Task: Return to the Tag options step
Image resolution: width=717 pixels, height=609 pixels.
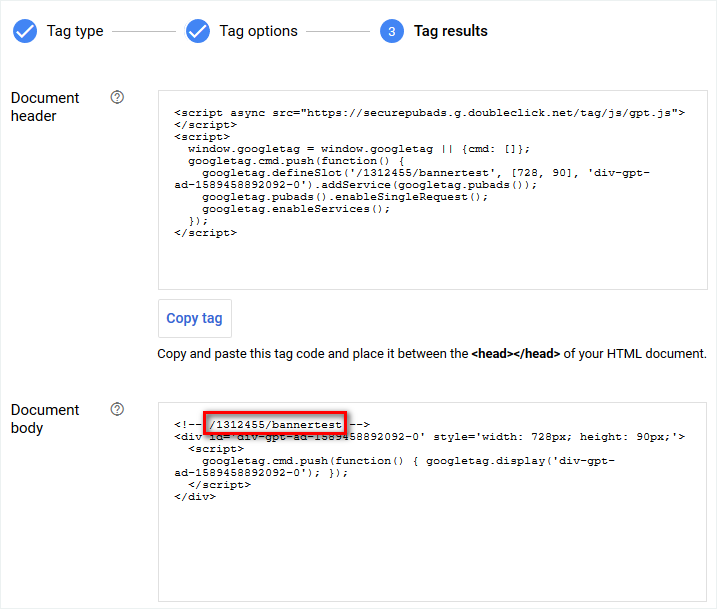Action: coord(258,31)
